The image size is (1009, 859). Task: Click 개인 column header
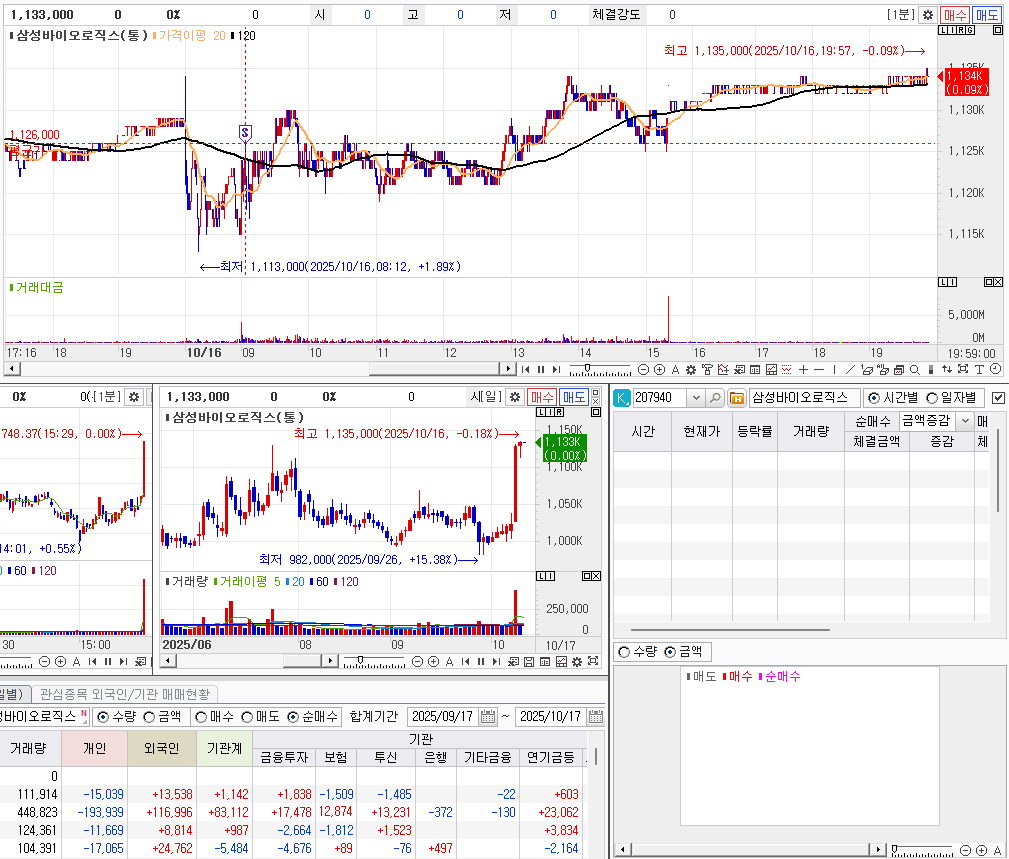tap(95, 748)
